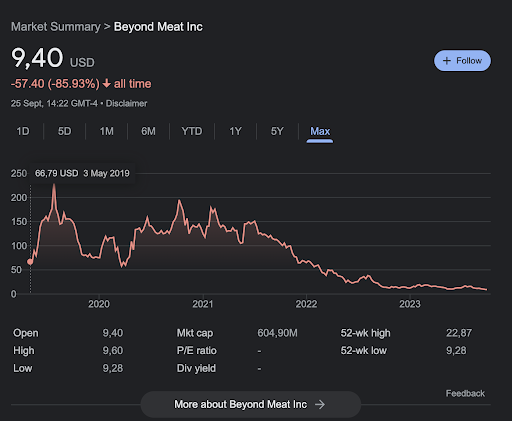Click the Follow button

point(462,61)
